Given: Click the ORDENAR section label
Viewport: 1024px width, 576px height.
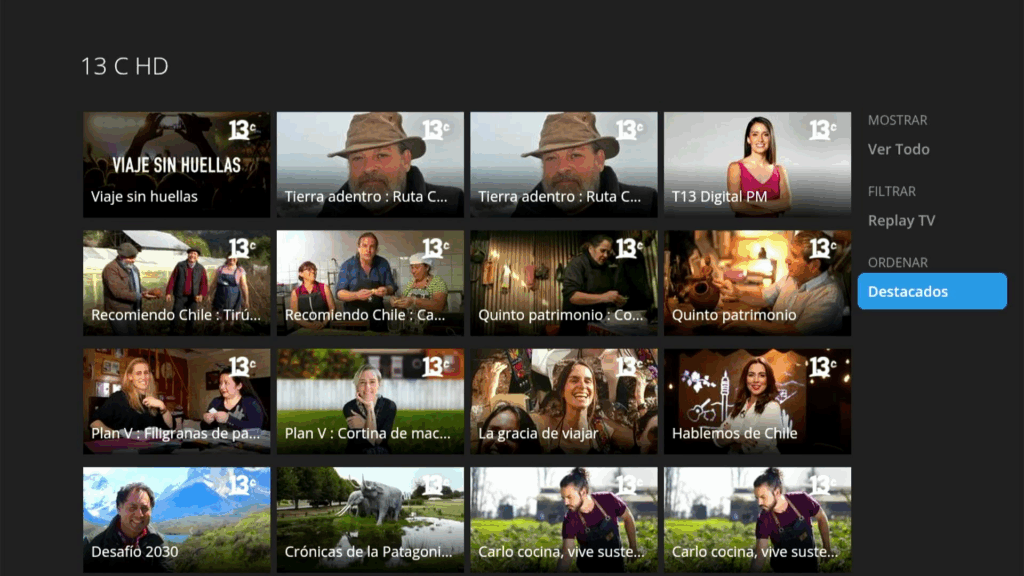Looking at the screenshot, I should tap(897, 263).
